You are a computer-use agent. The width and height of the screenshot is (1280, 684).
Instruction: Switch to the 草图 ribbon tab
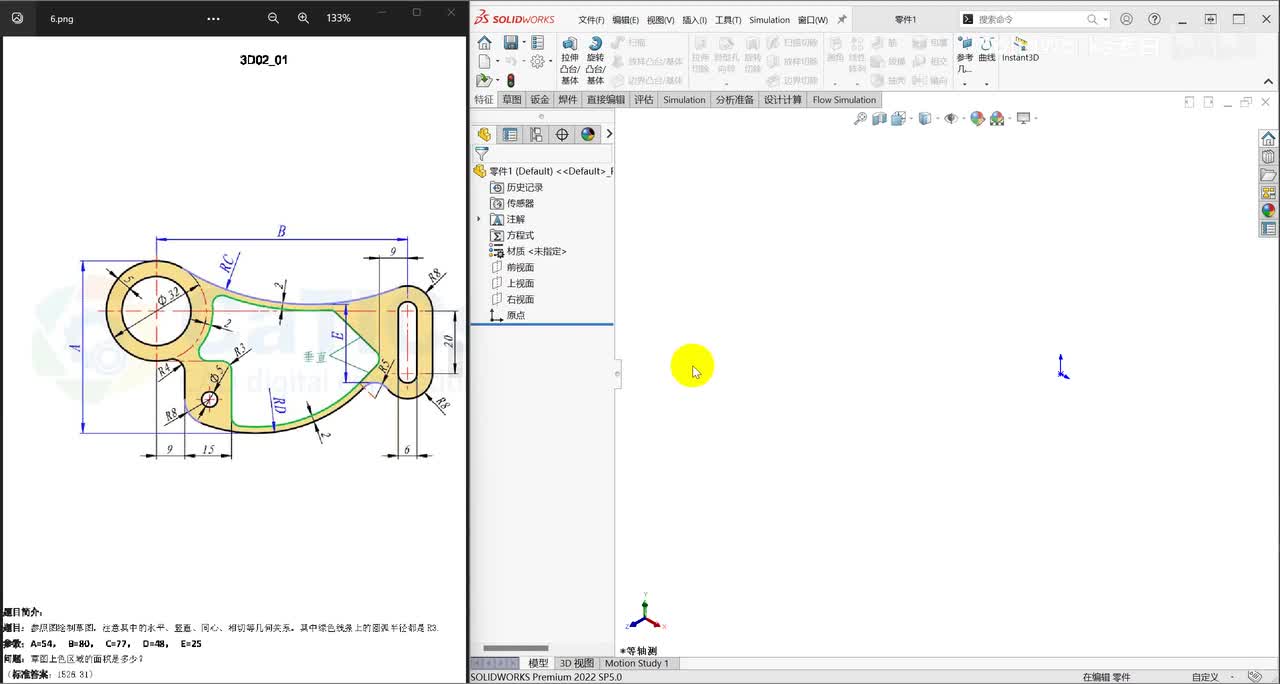(511, 100)
